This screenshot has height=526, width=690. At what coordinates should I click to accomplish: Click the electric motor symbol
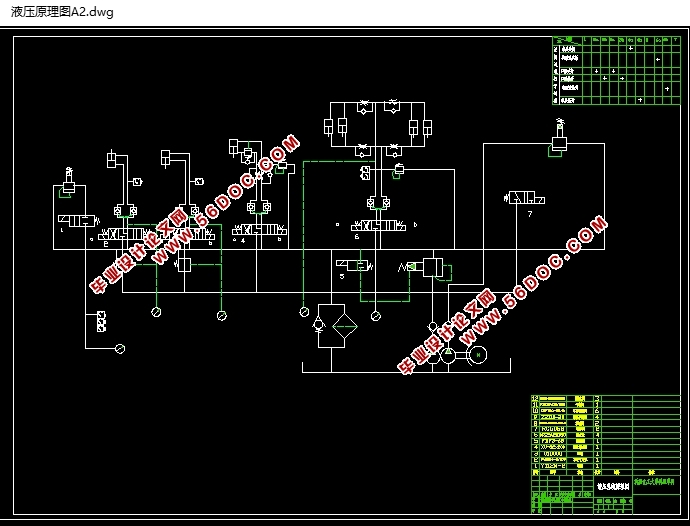[x=479, y=354]
